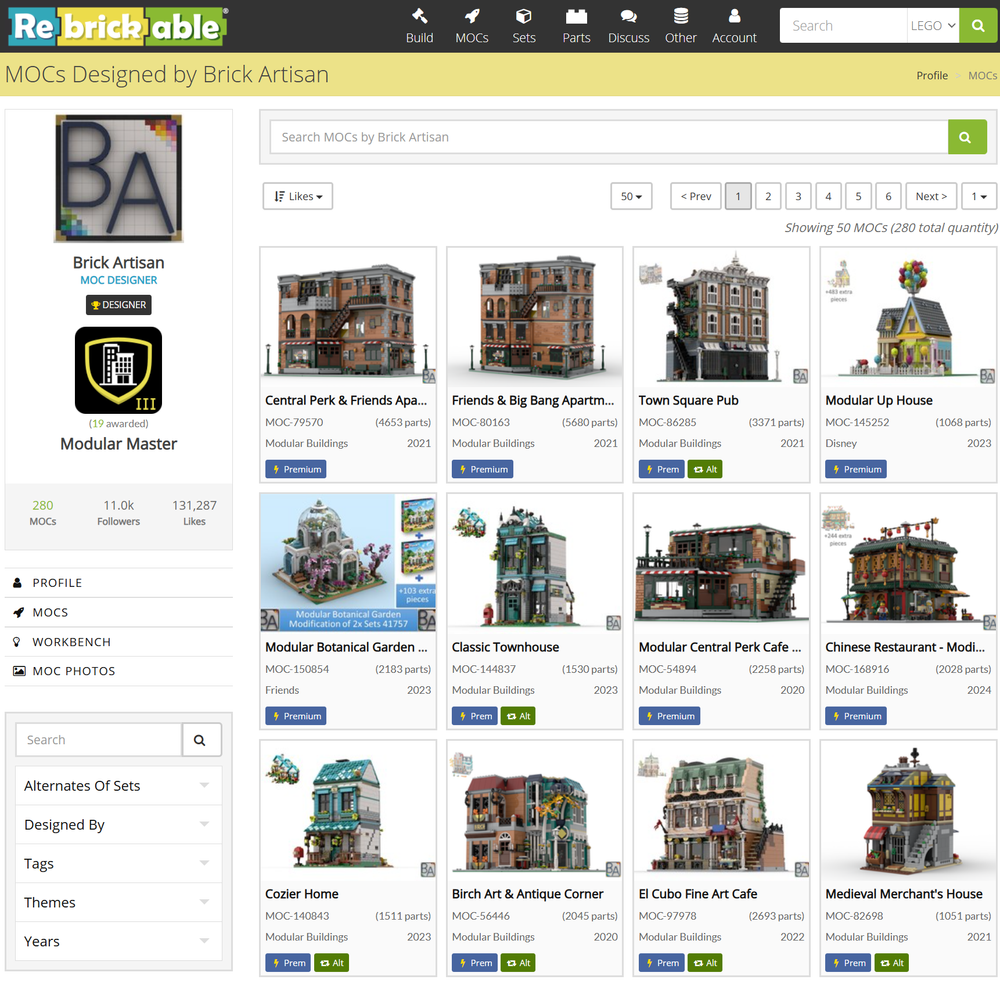Click the Premium tag on Modular Up House
This screenshot has height=981, width=1000.
click(x=856, y=469)
